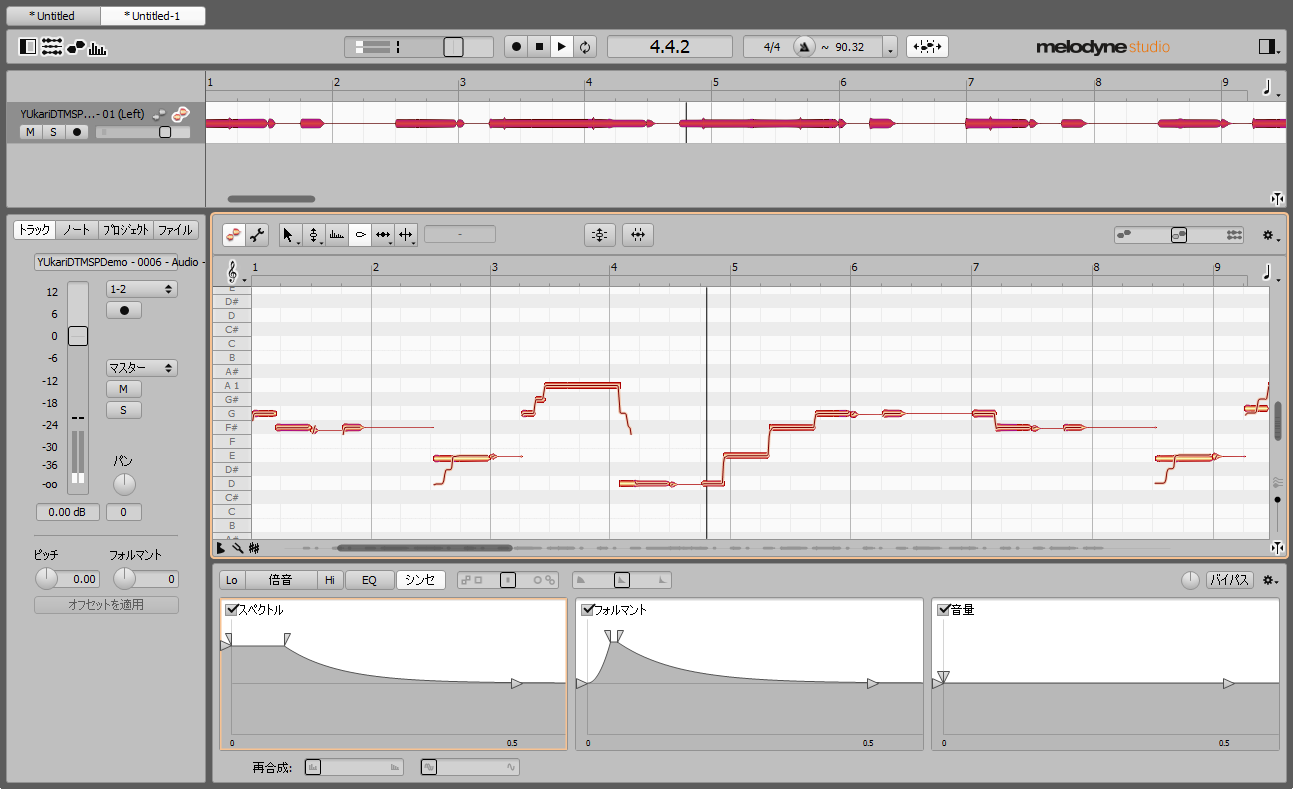Screen dimensions: 1293x789
Task: Open the マスター output dropdown
Action: coord(141,368)
